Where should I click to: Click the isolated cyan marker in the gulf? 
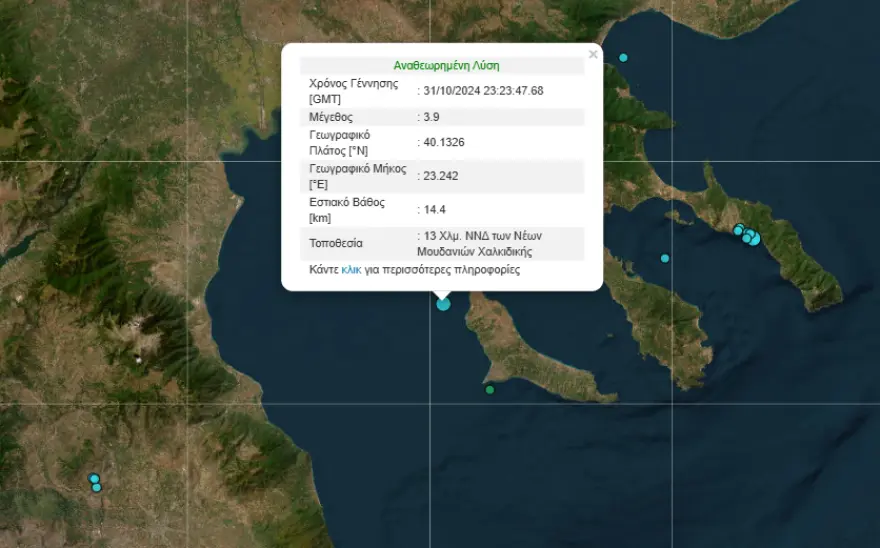665,258
